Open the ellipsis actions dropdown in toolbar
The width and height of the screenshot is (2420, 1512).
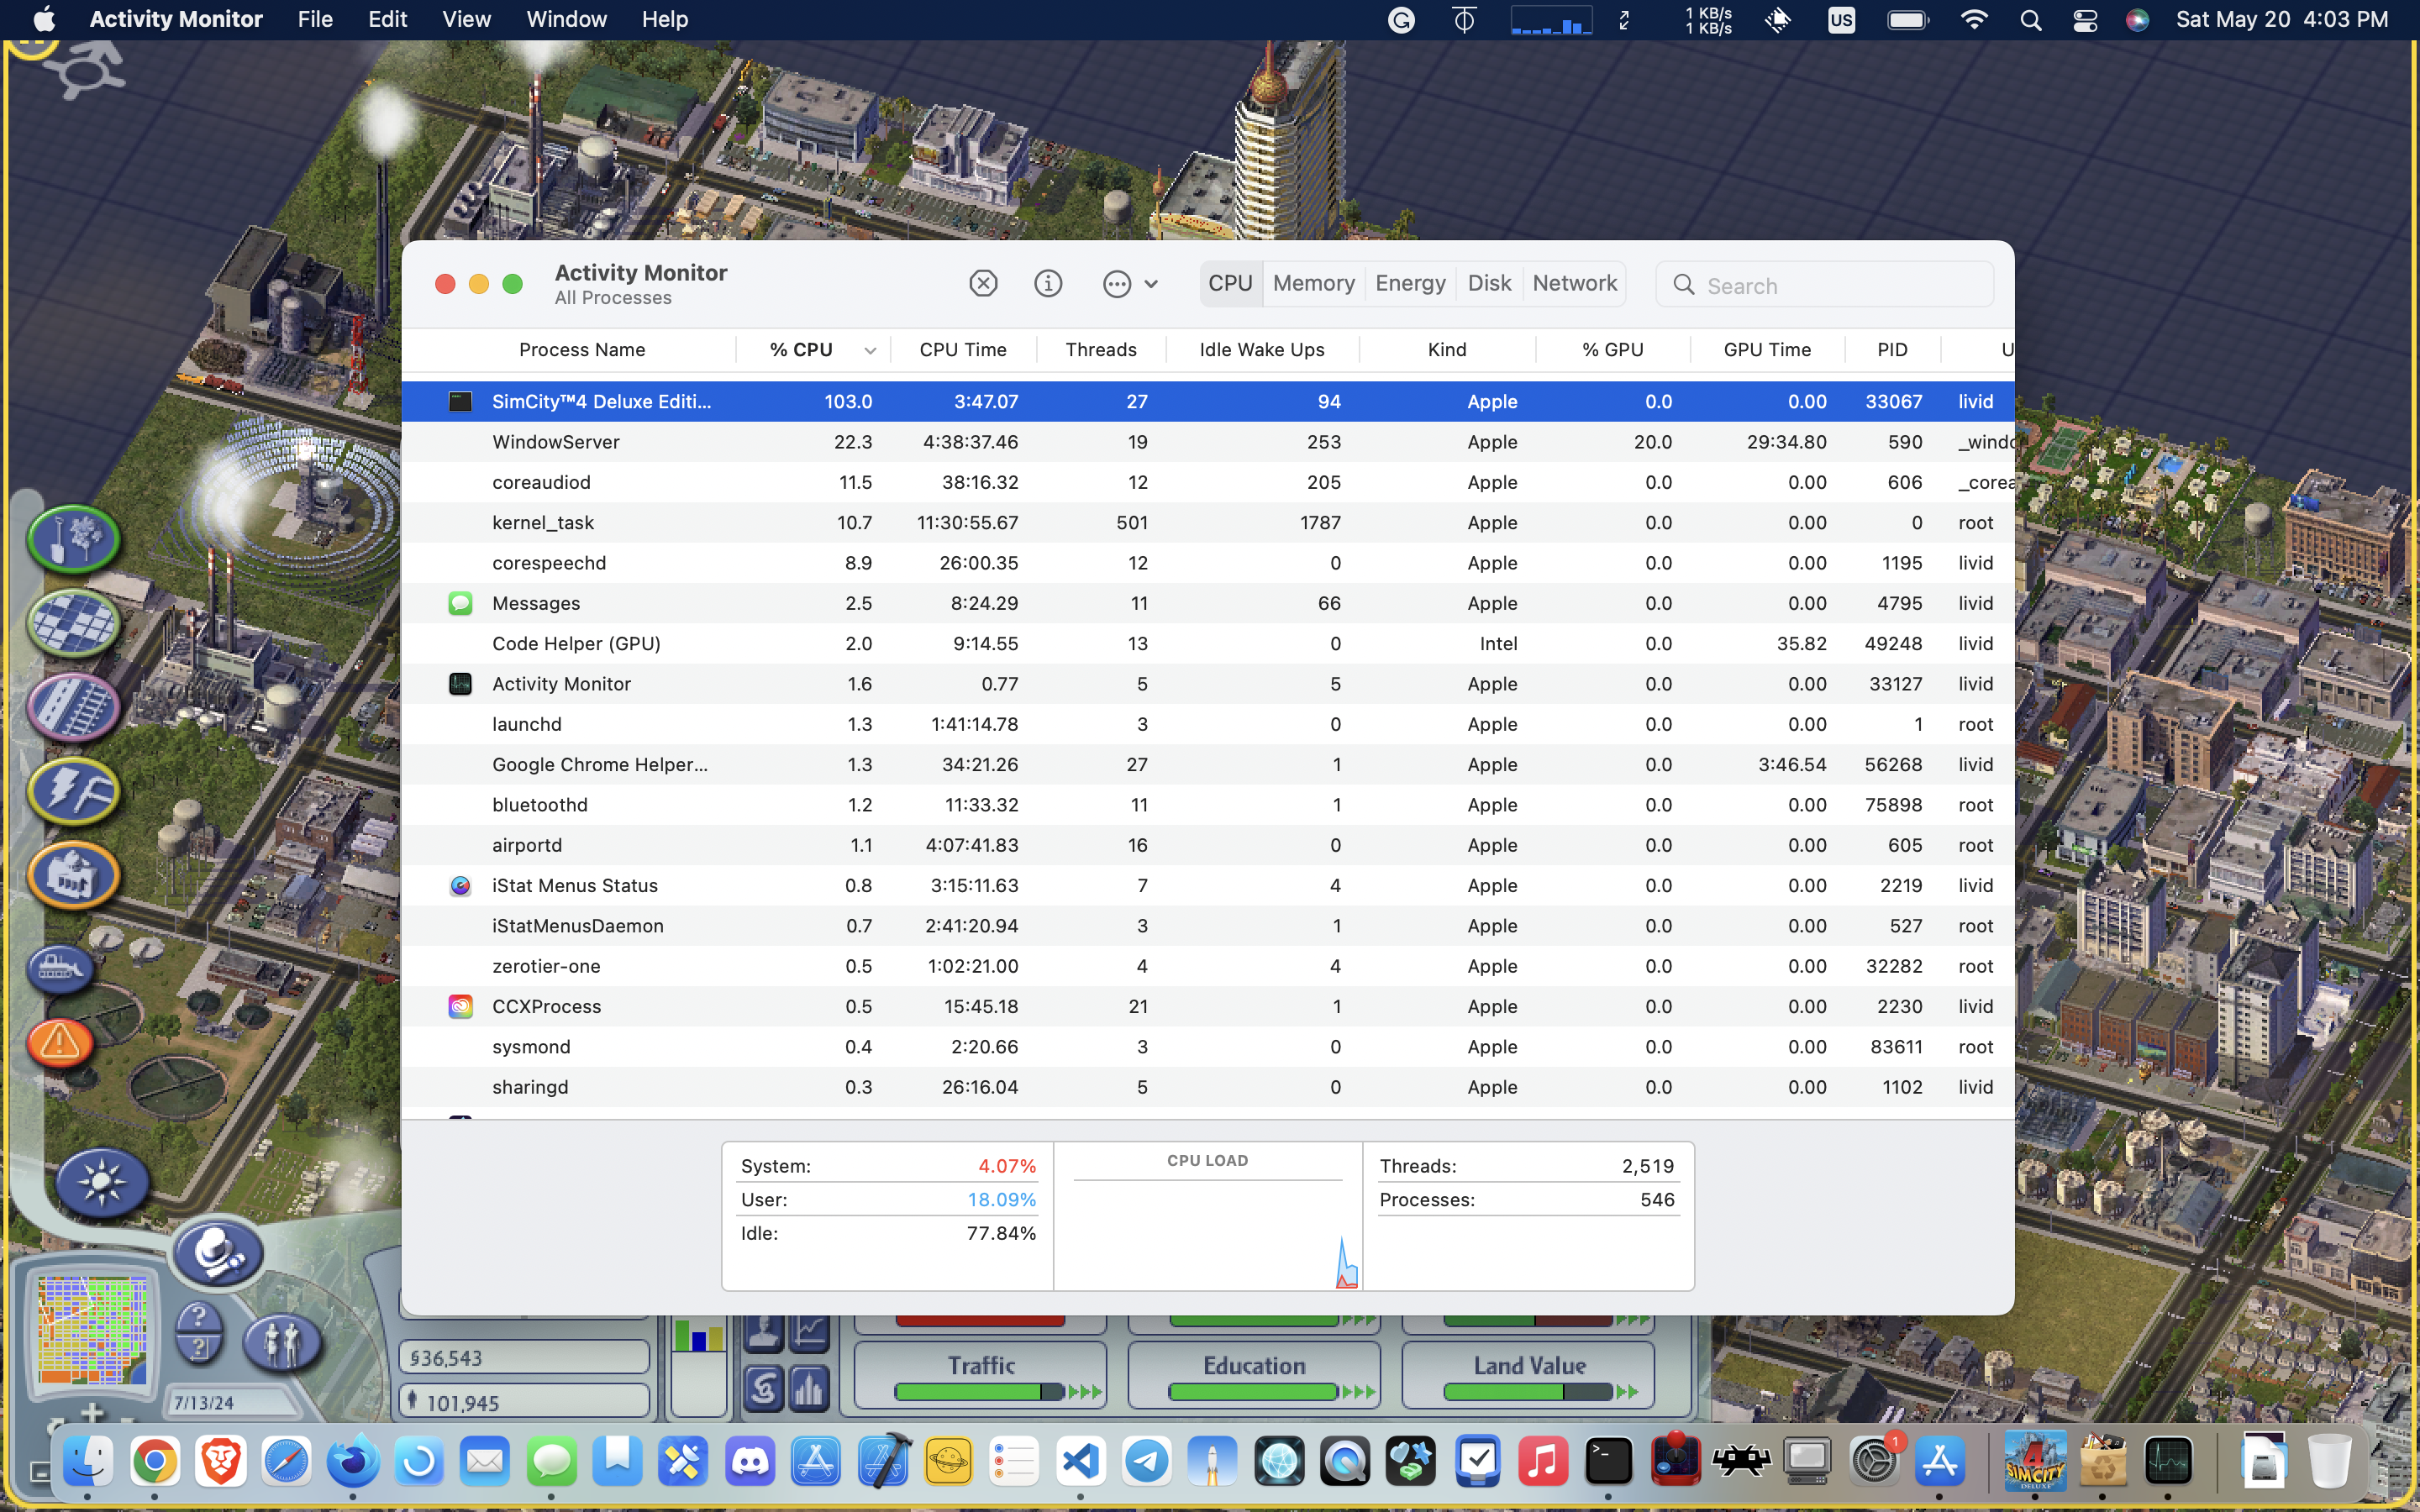(x=1130, y=284)
